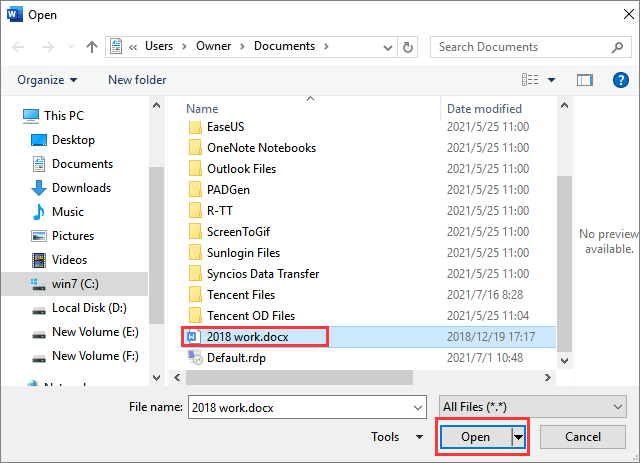640x463 pixels.
Task: Open the help question mark icon
Action: point(620,80)
